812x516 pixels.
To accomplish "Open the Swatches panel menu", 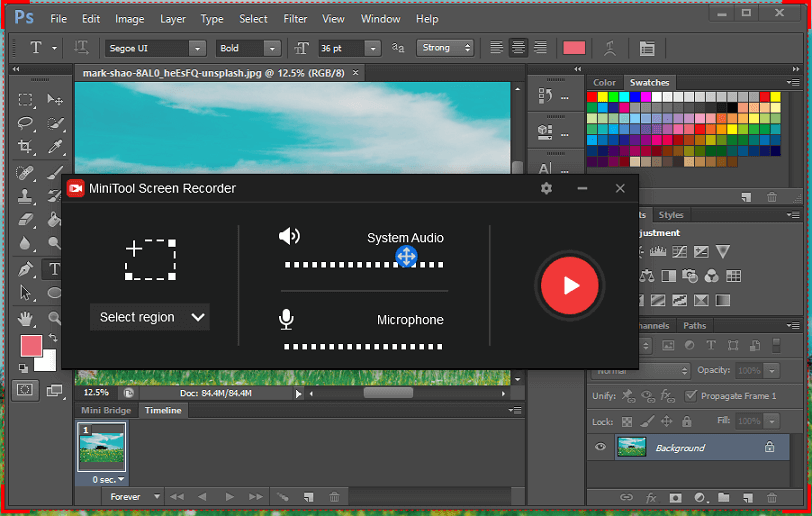I will coord(793,82).
